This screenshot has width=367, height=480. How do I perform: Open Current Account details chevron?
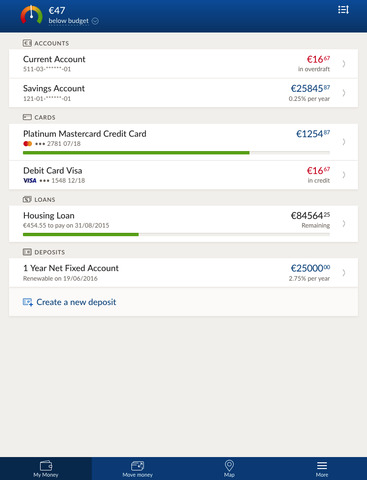tap(344, 63)
